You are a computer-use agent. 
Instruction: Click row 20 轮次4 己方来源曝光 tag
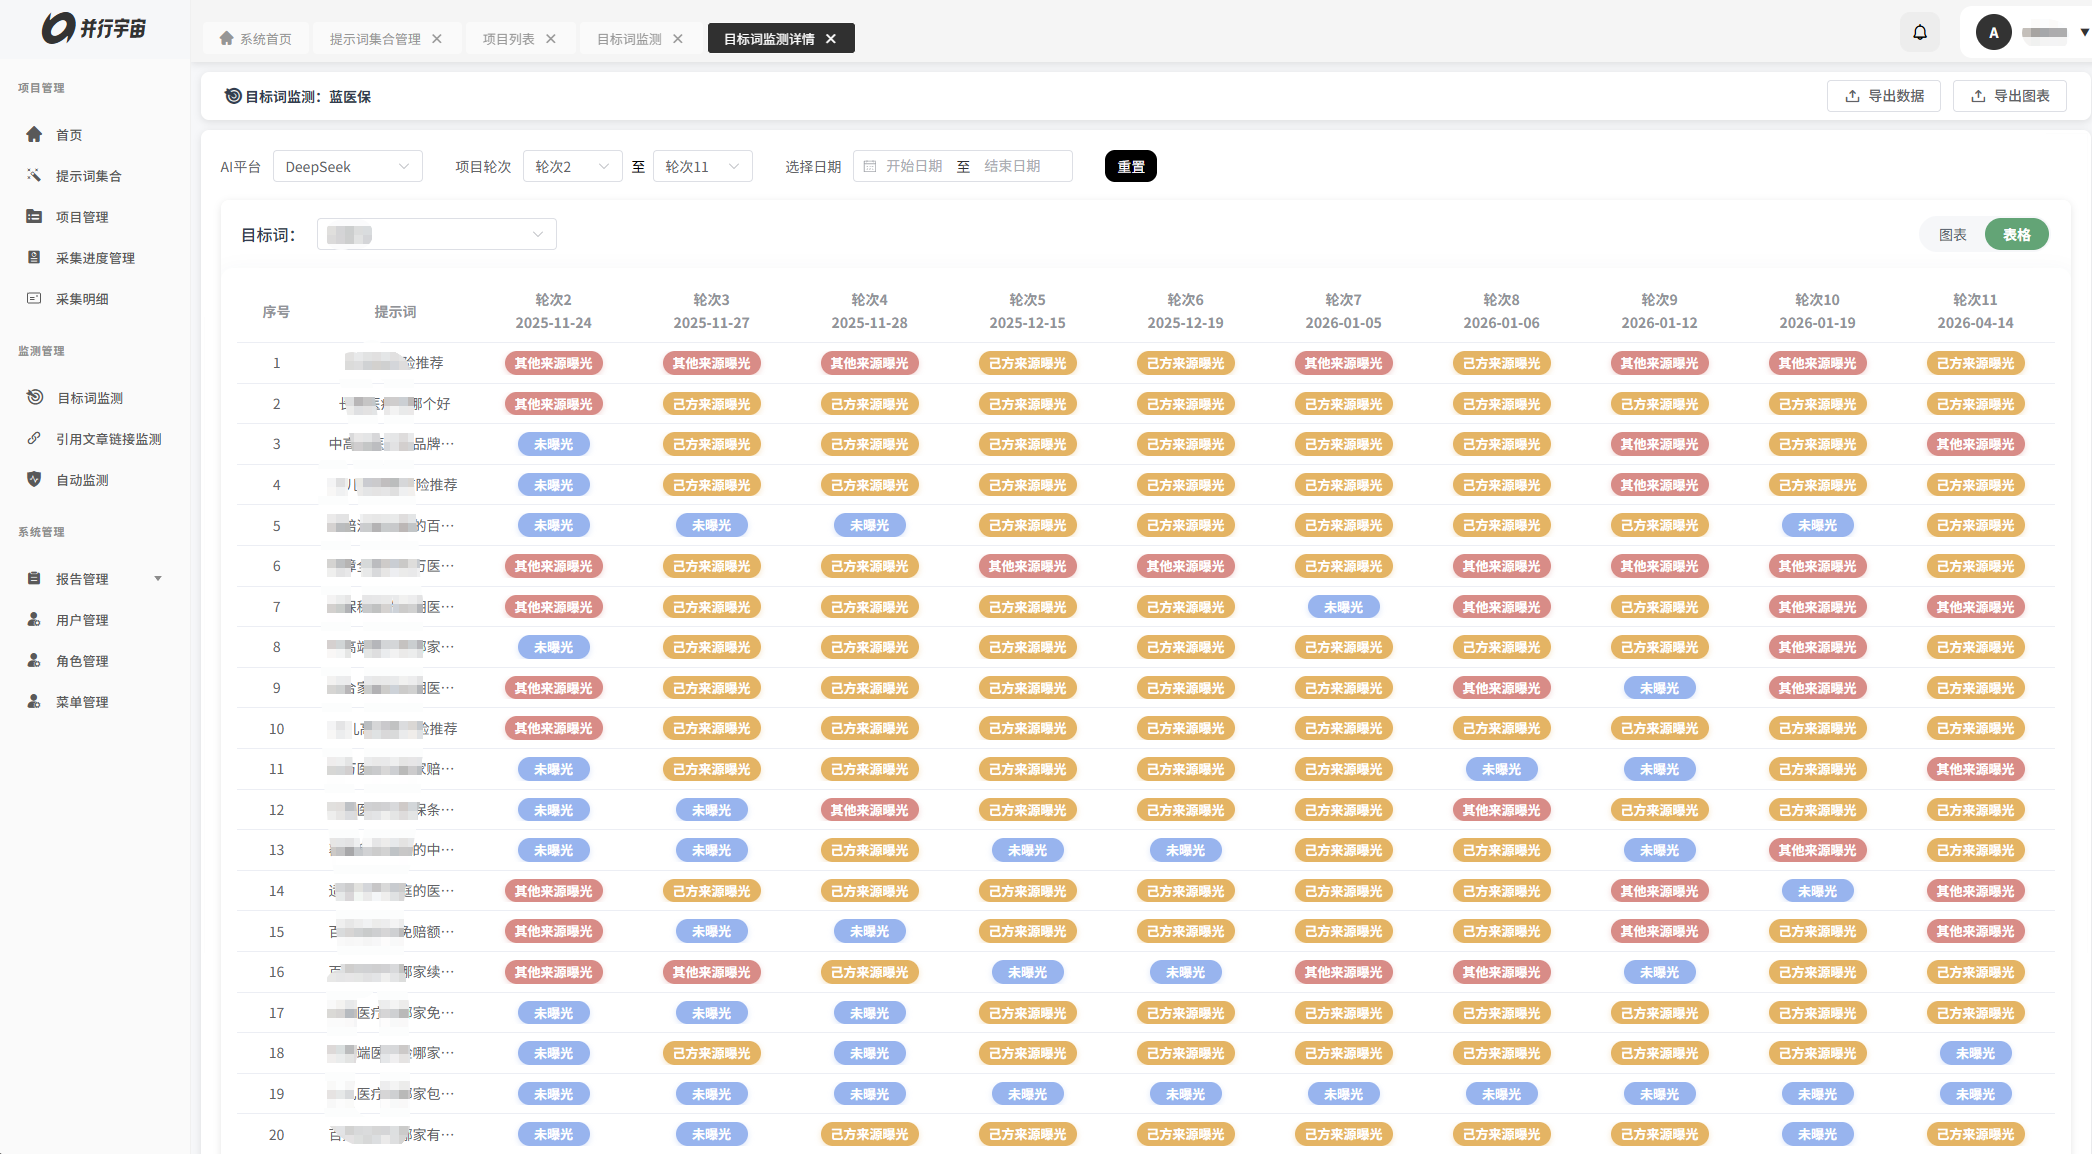870,1134
